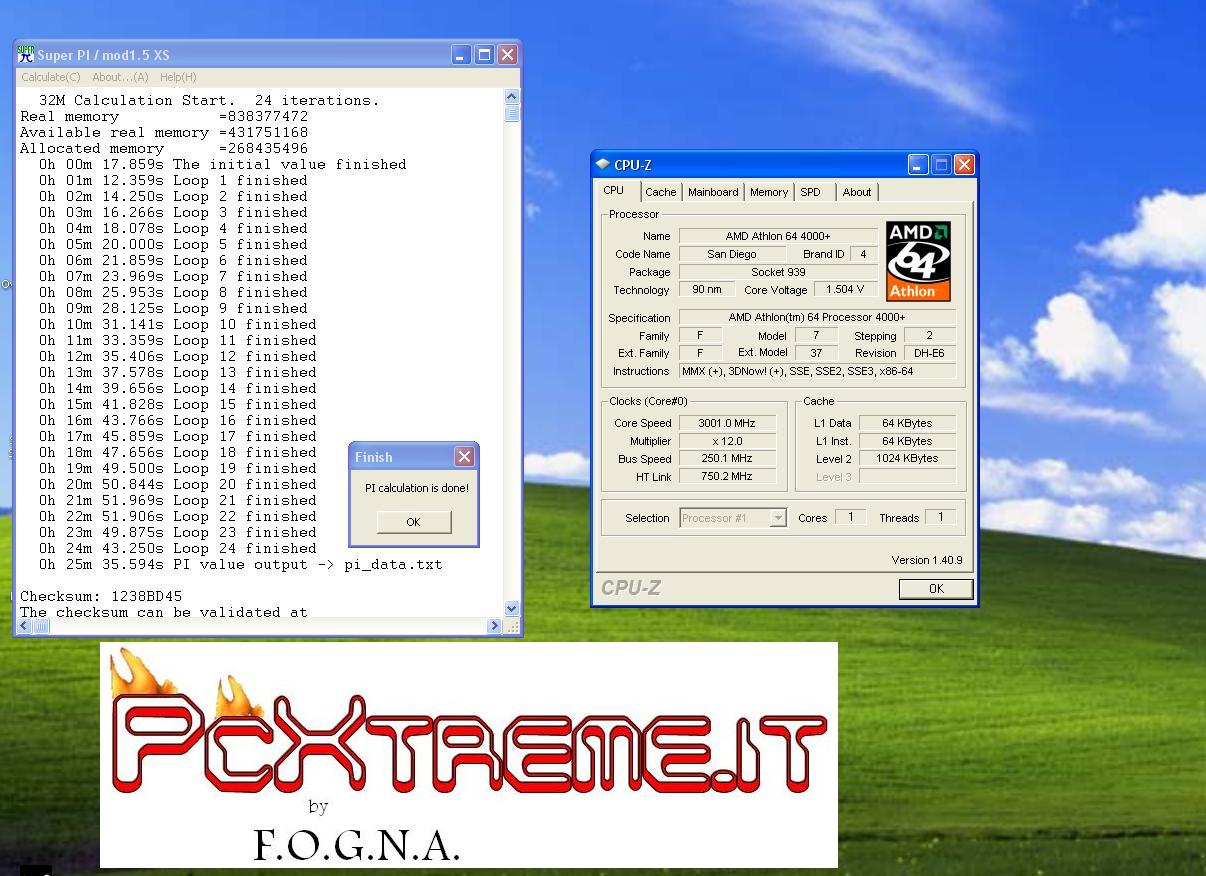The height and width of the screenshot is (876, 1206).
Task: Click the "32M Calculation Start" line
Action: pos(209,100)
